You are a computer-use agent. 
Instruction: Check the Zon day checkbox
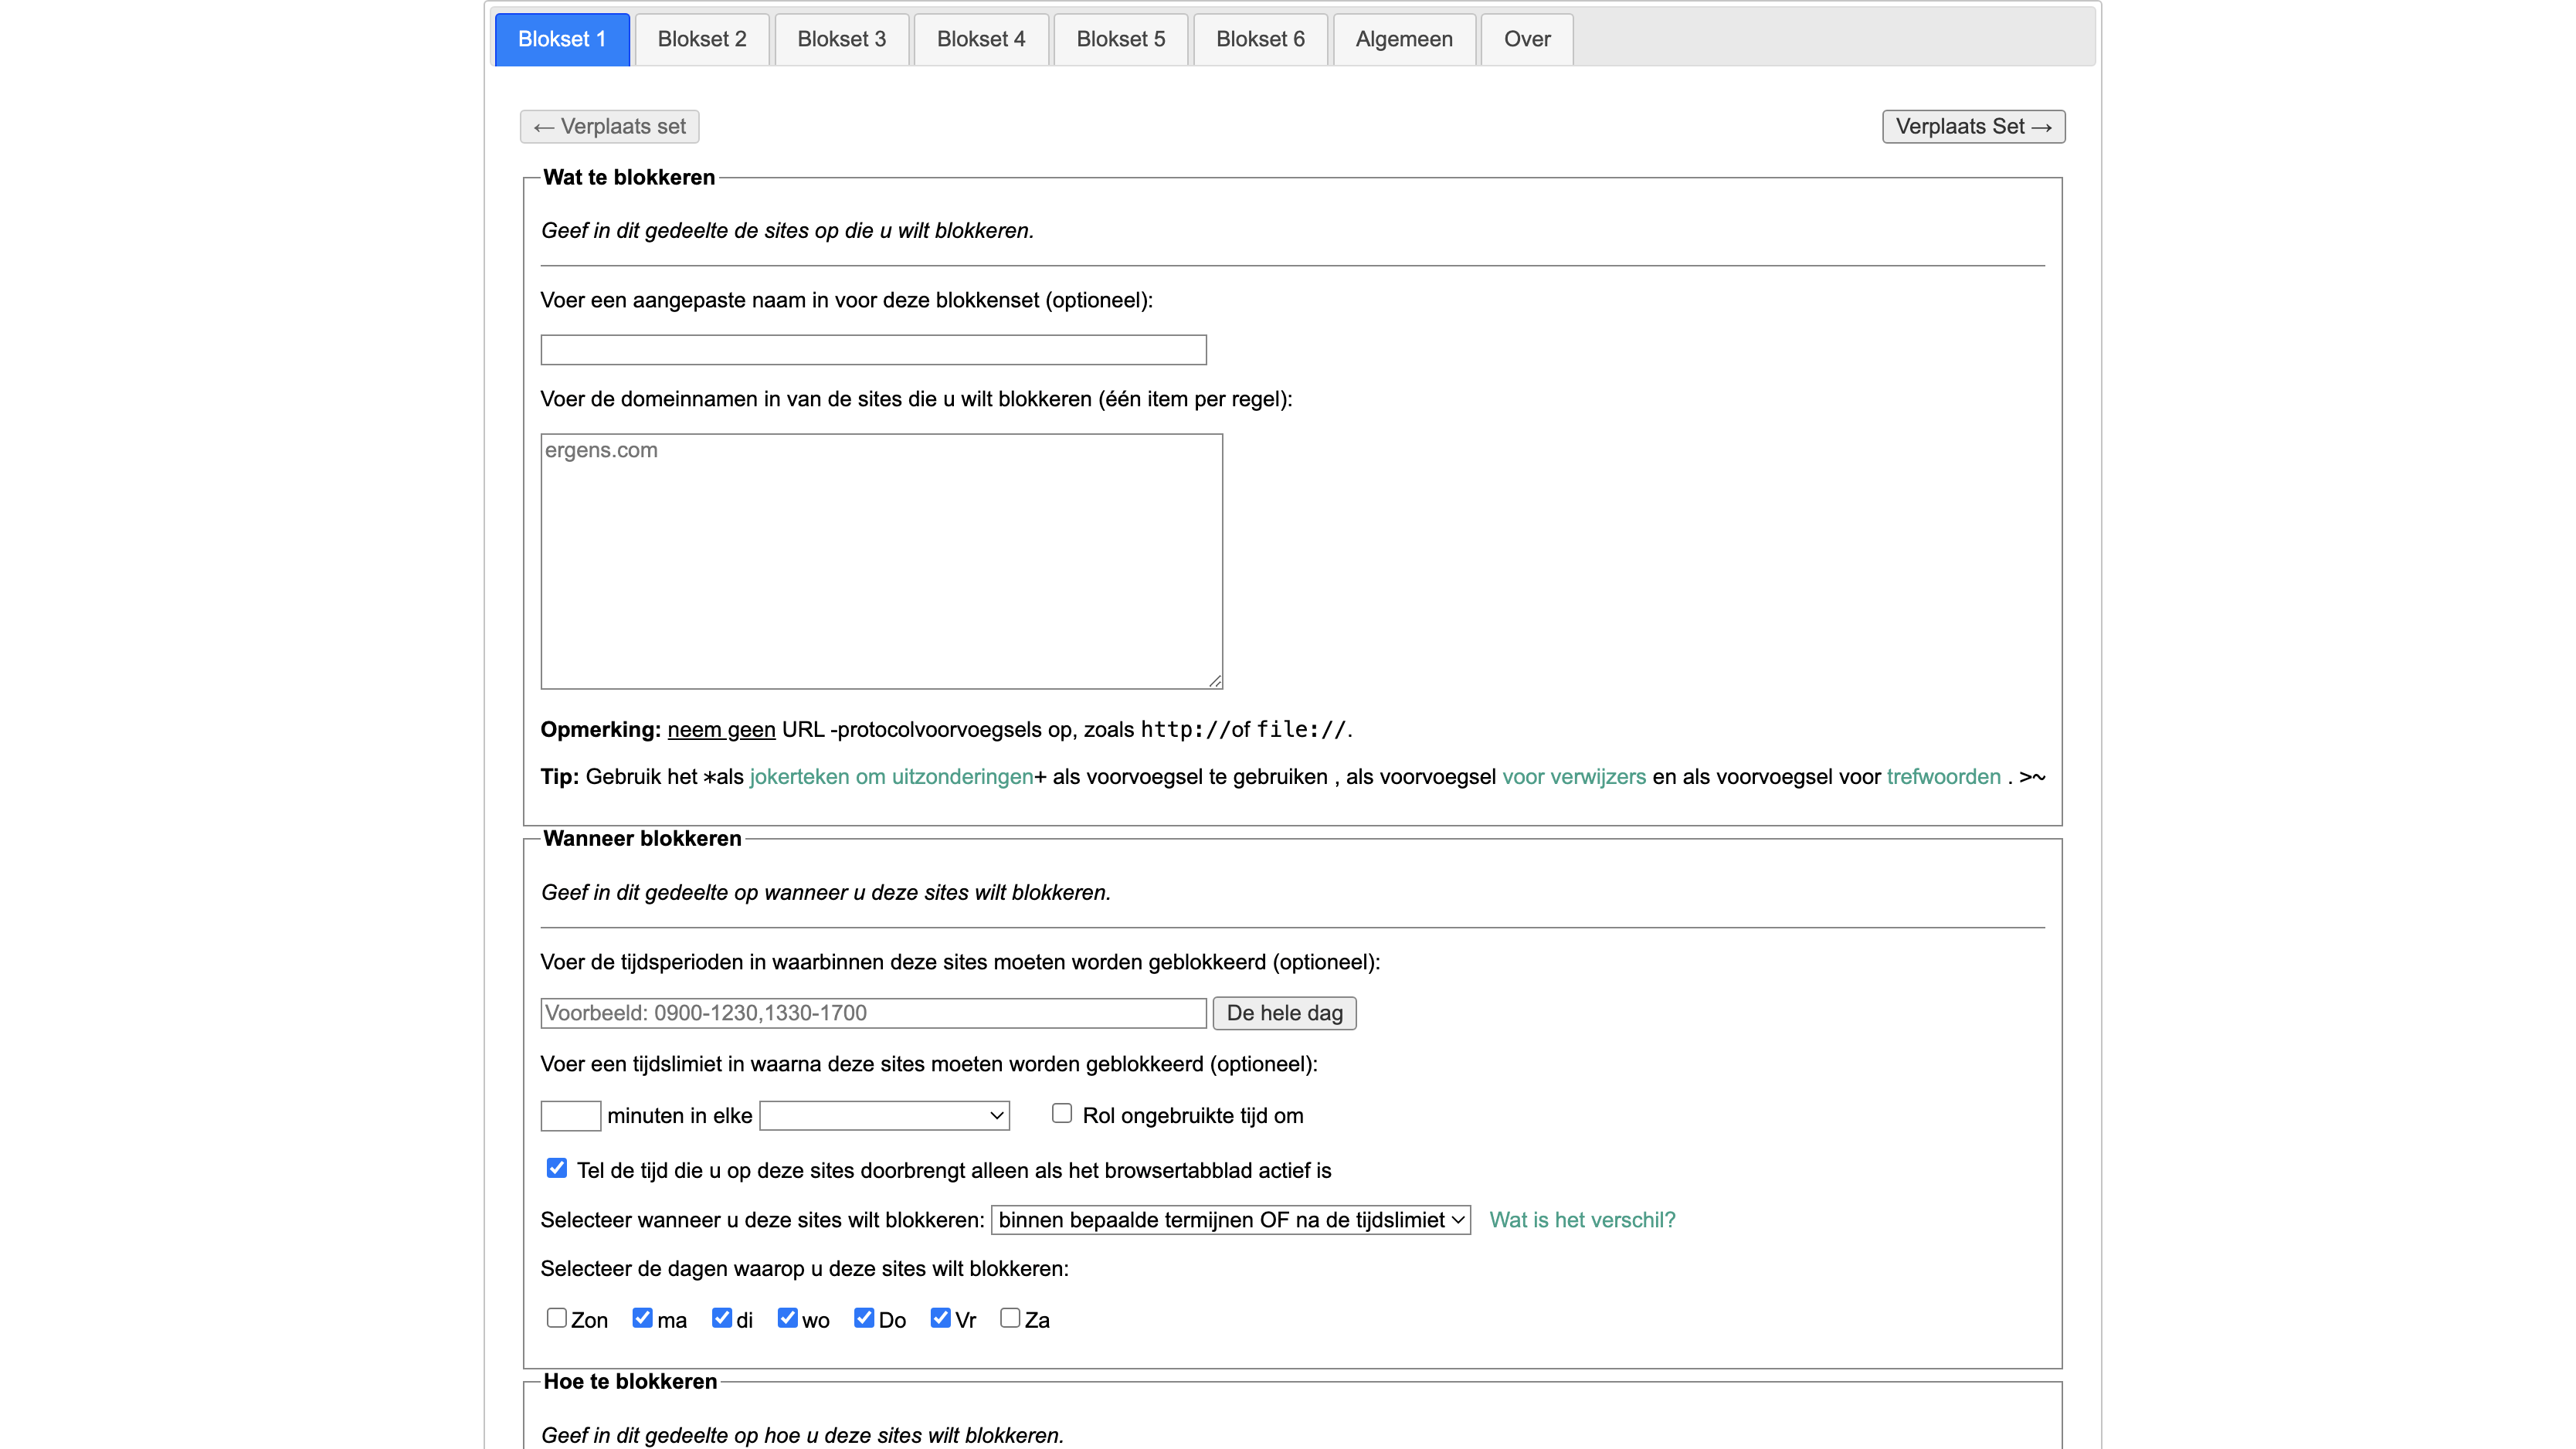tap(557, 1318)
